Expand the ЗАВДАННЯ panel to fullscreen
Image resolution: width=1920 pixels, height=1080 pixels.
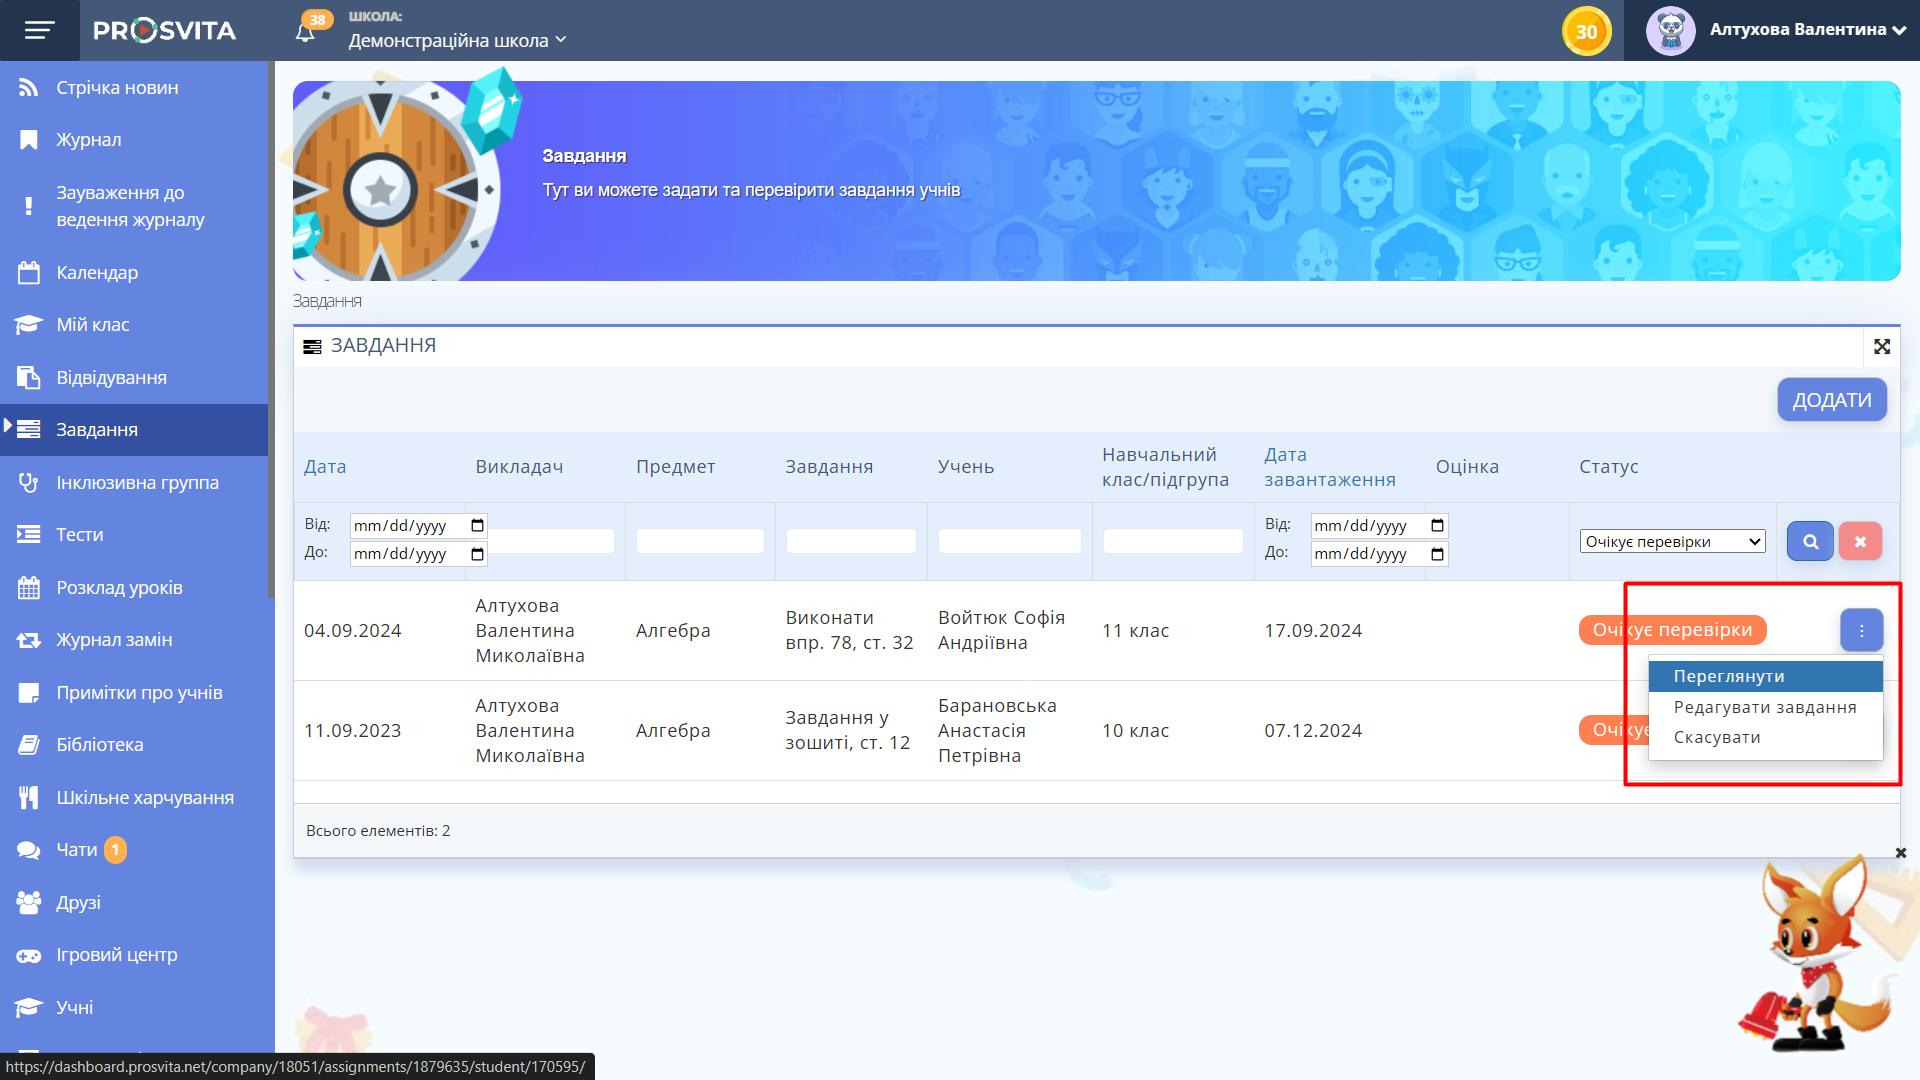pyautogui.click(x=1882, y=346)
